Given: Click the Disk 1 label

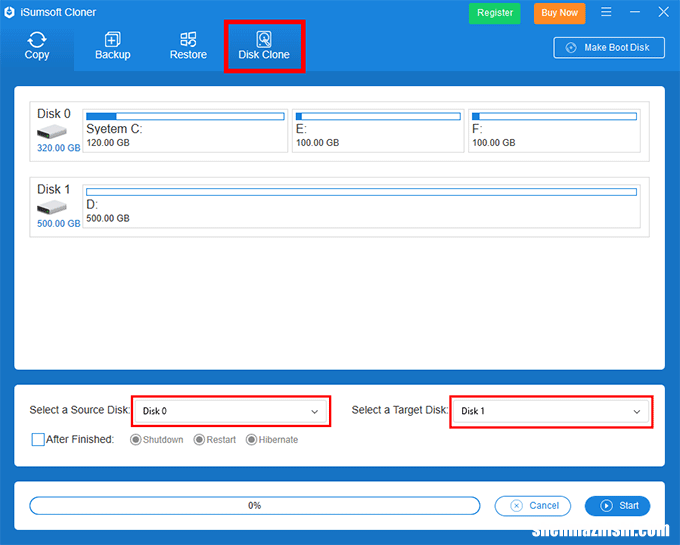Looking at the screenshot, I should pos(54,189).
